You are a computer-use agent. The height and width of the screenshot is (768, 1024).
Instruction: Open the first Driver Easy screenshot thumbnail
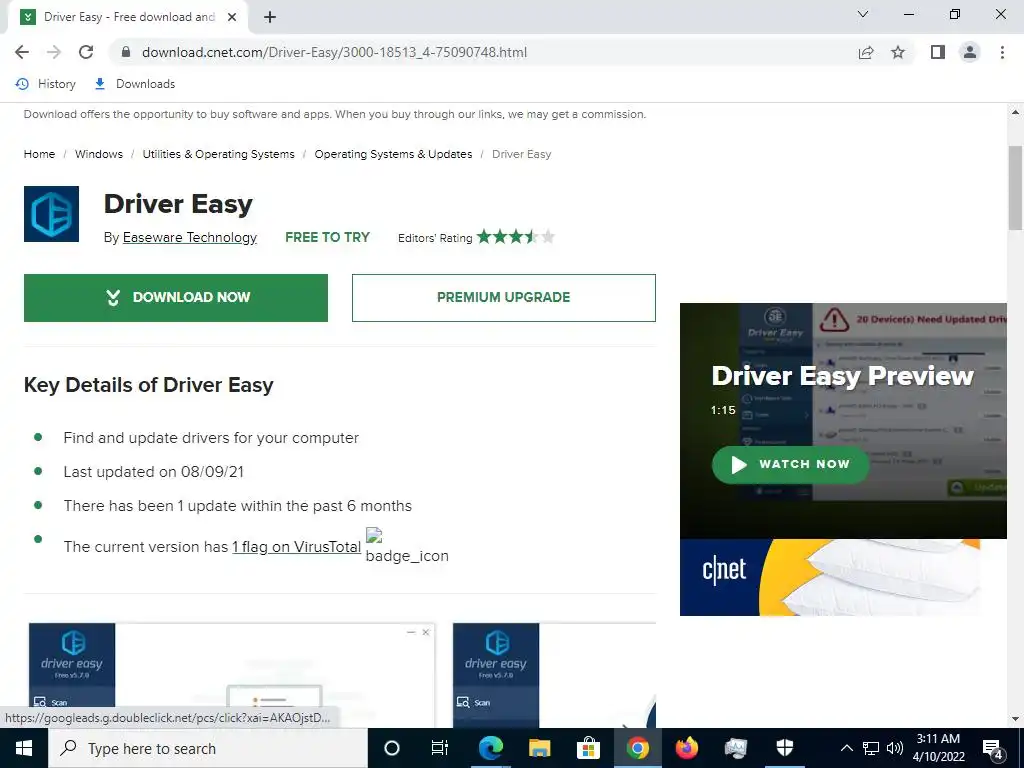232,675
